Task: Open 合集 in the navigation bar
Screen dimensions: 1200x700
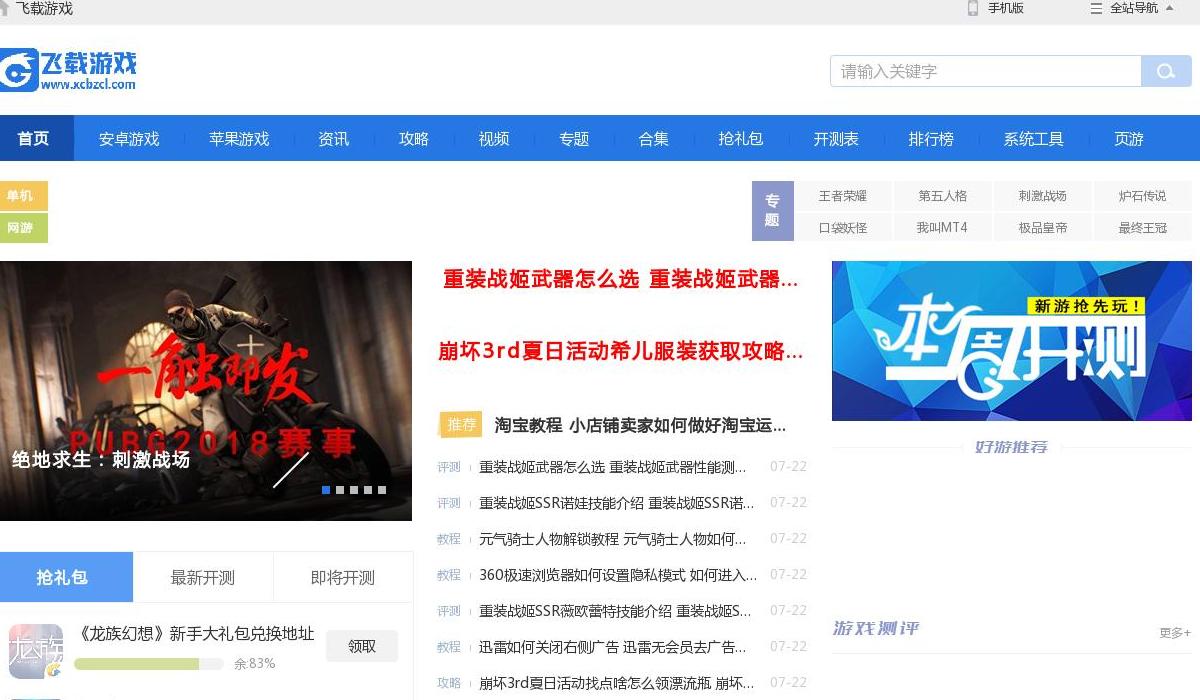Action: point(653,139)
